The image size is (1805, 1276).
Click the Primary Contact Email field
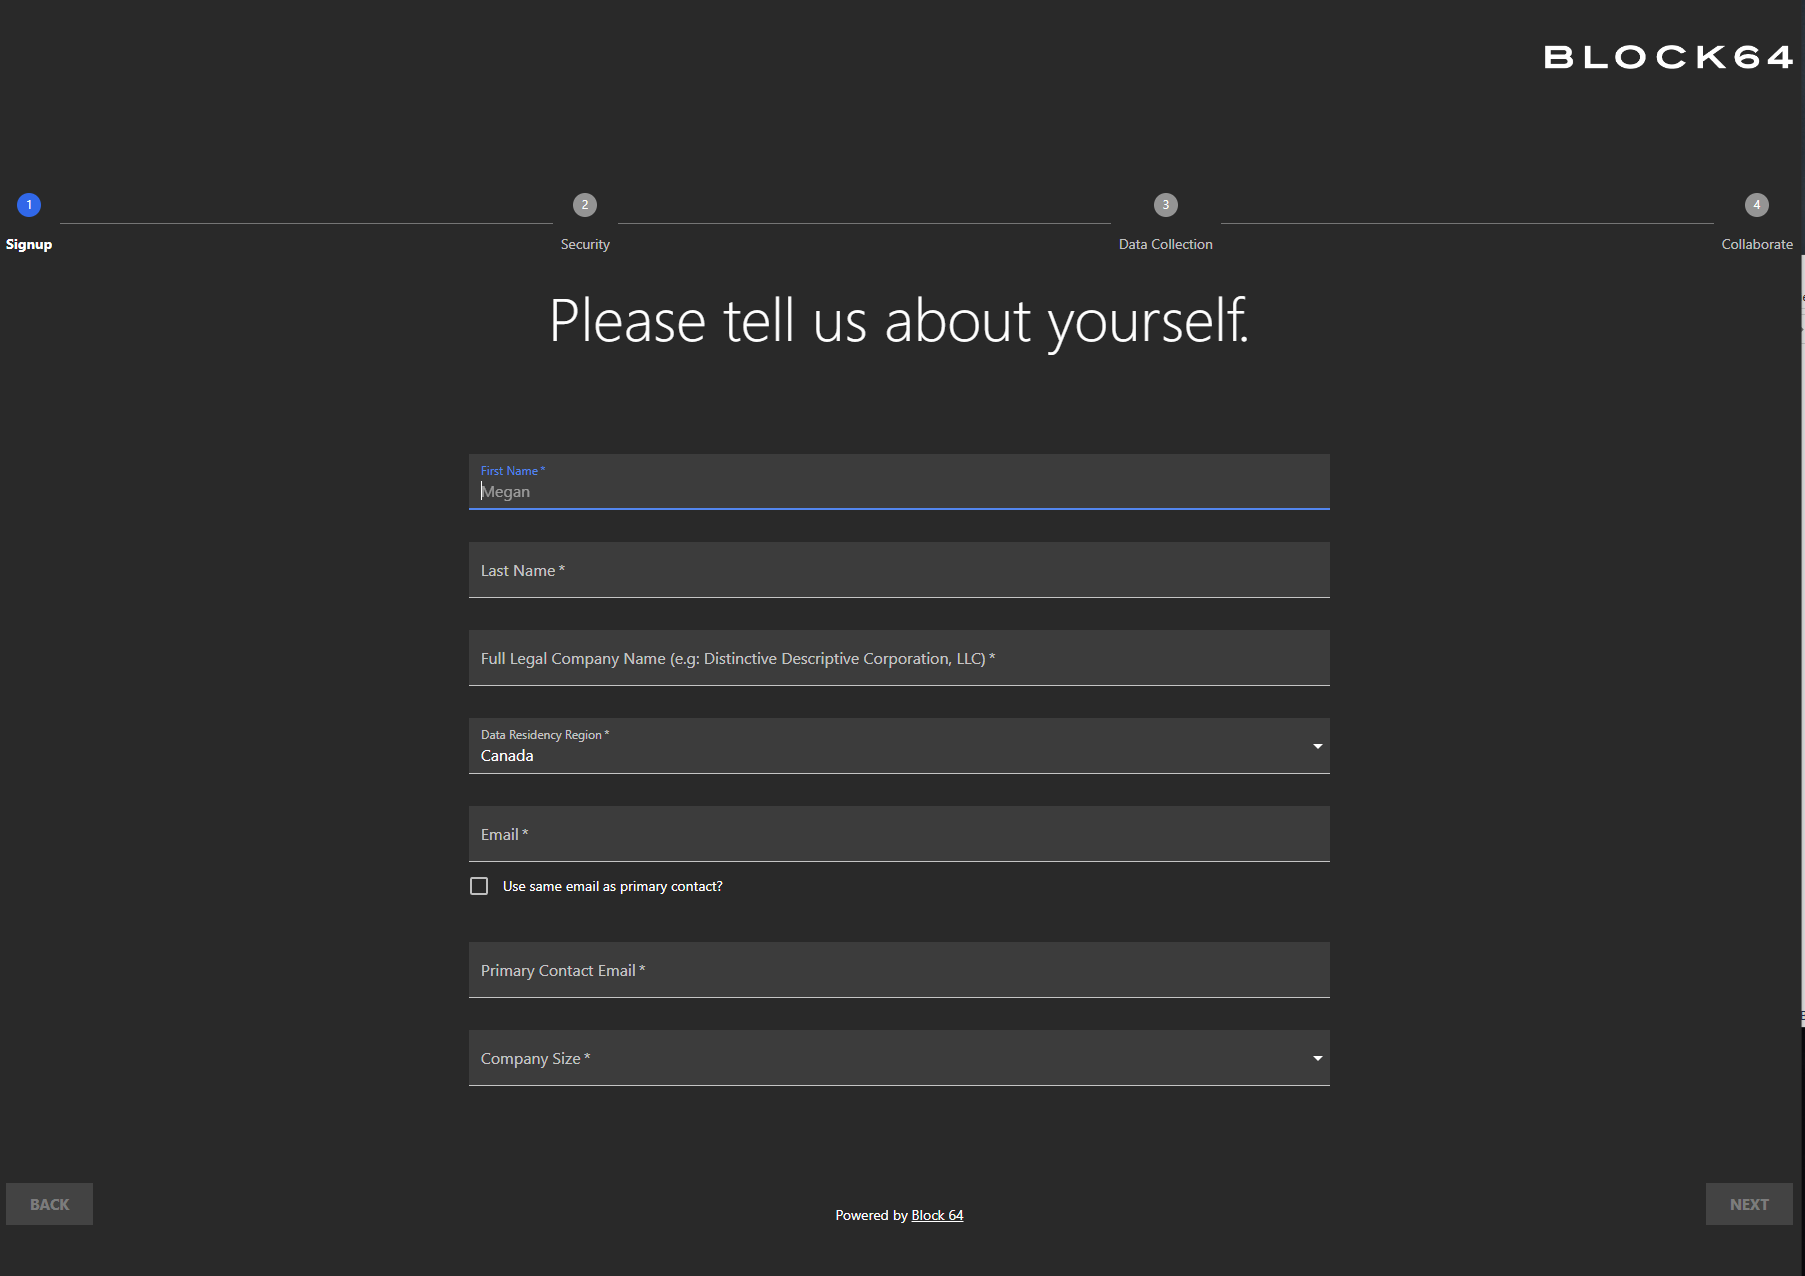tap(898, 970)
